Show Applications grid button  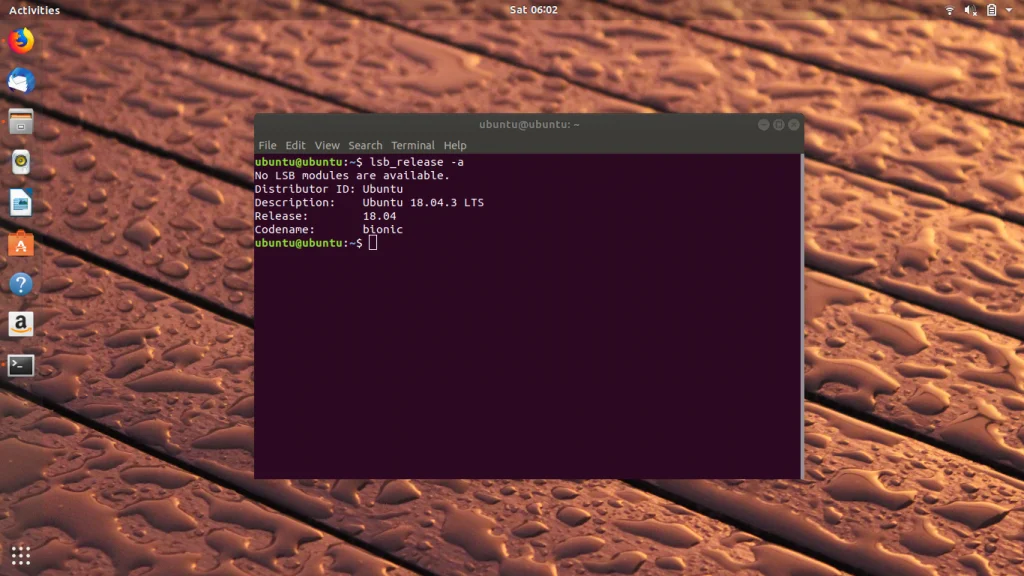point(21,555)
